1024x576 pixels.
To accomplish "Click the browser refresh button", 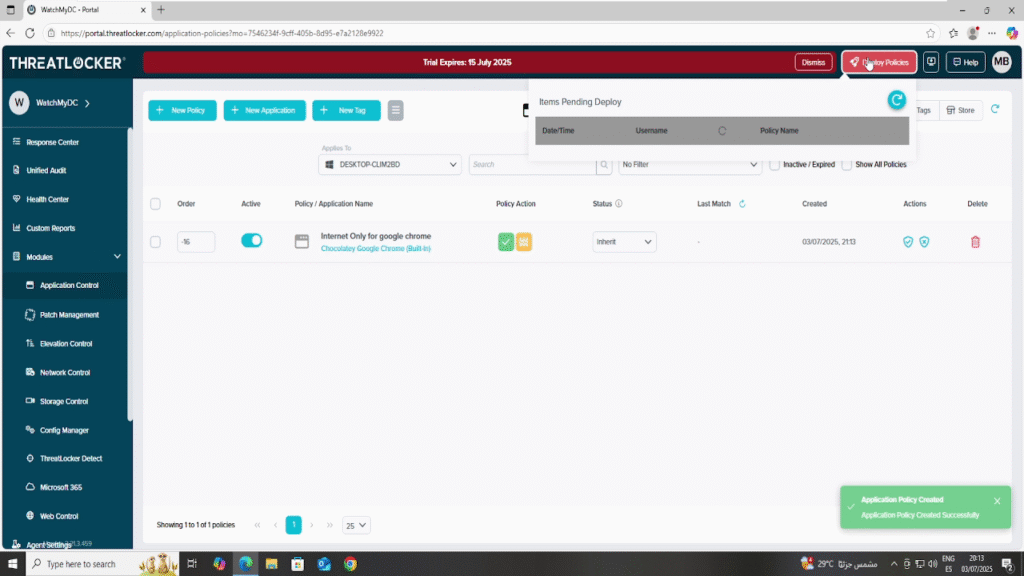I will click(30, 33).
